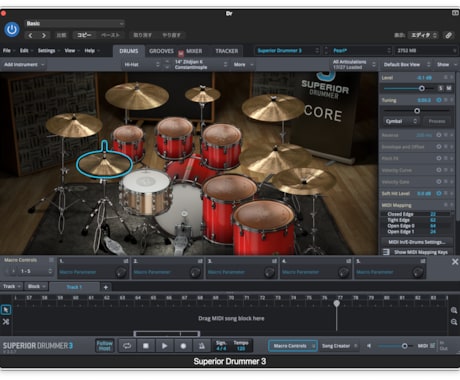Select the Closed Edge MIDI mapping row

tap(415, 214)
